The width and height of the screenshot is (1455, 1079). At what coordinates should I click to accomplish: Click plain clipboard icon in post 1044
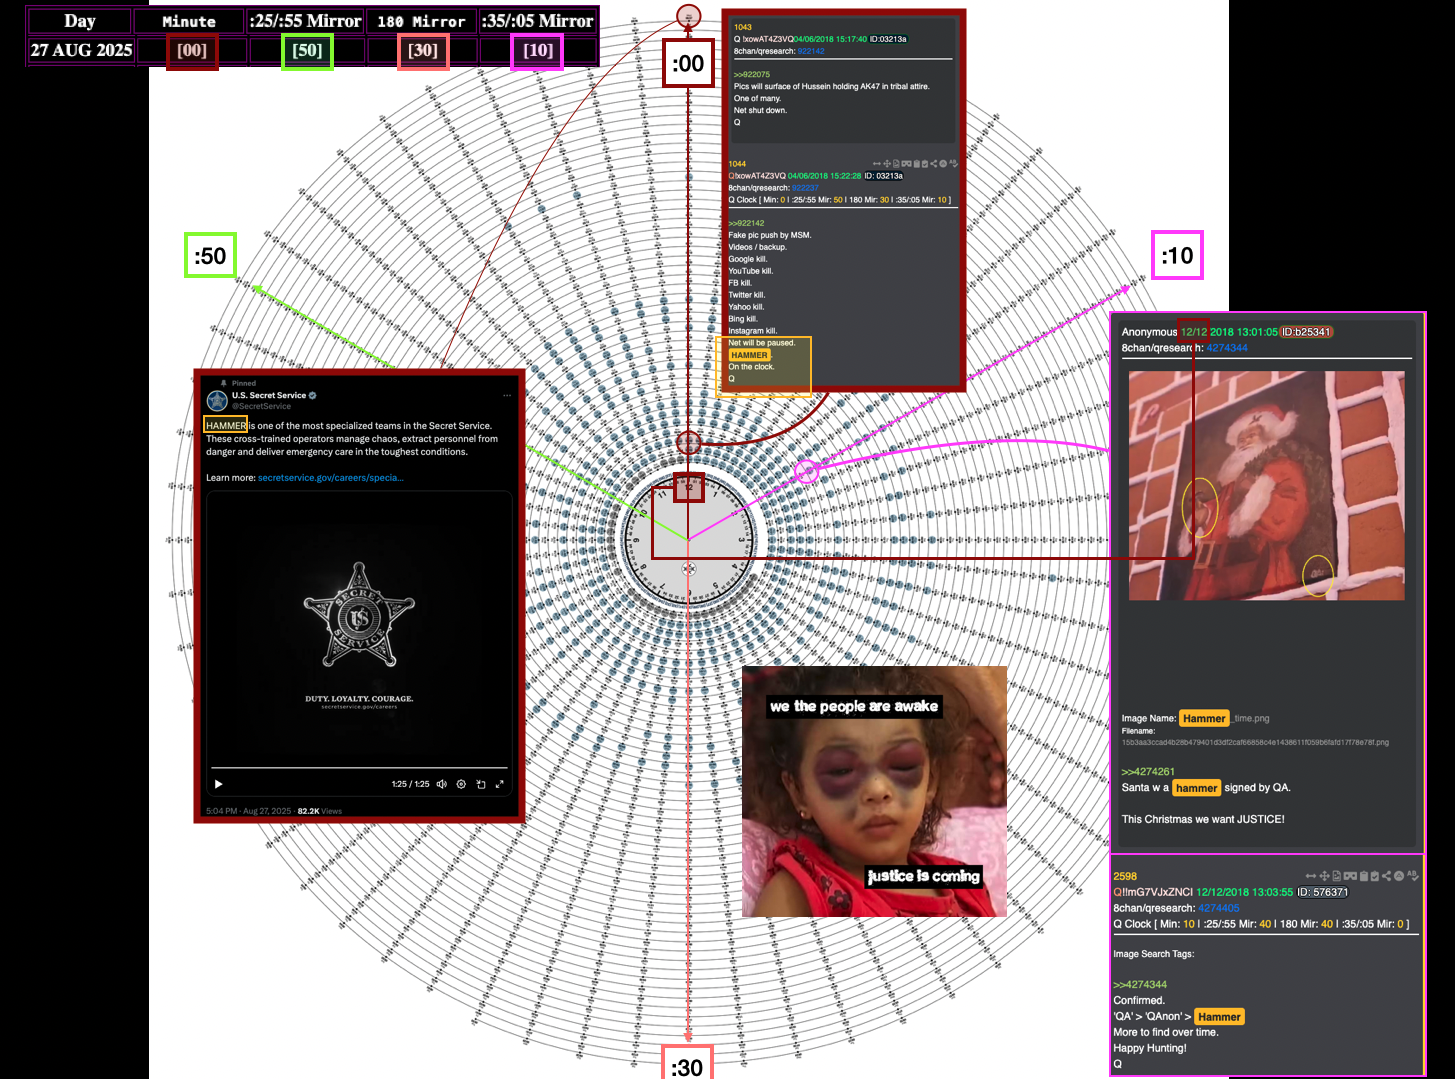click(x=917, y=164)
